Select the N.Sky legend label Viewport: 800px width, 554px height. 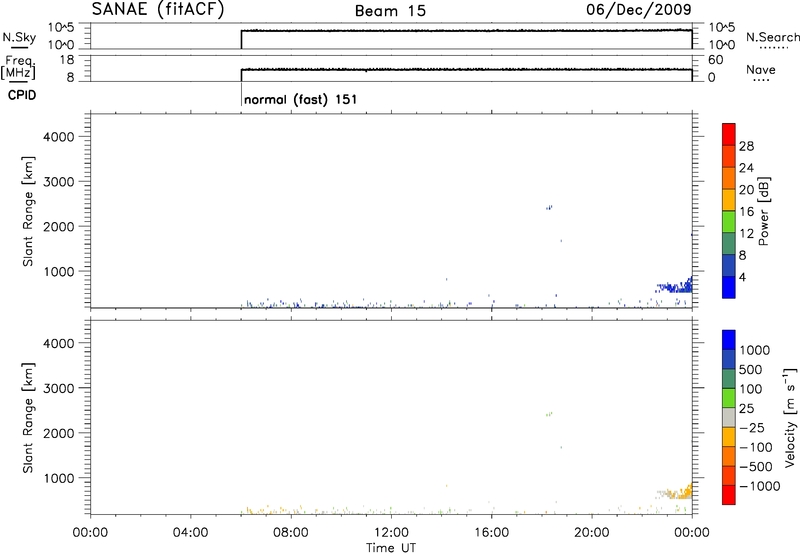(x=19, y=37)
